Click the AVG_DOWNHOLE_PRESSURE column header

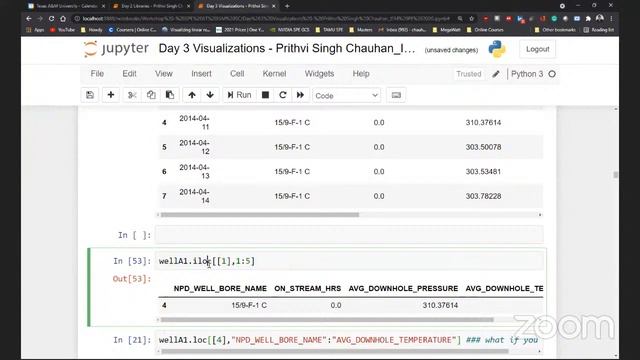click(403, 289)
